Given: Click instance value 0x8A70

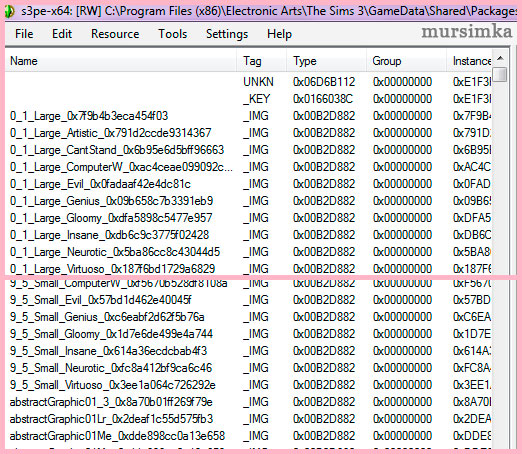Looking at the screenshot, I should [x=472, y=402].
